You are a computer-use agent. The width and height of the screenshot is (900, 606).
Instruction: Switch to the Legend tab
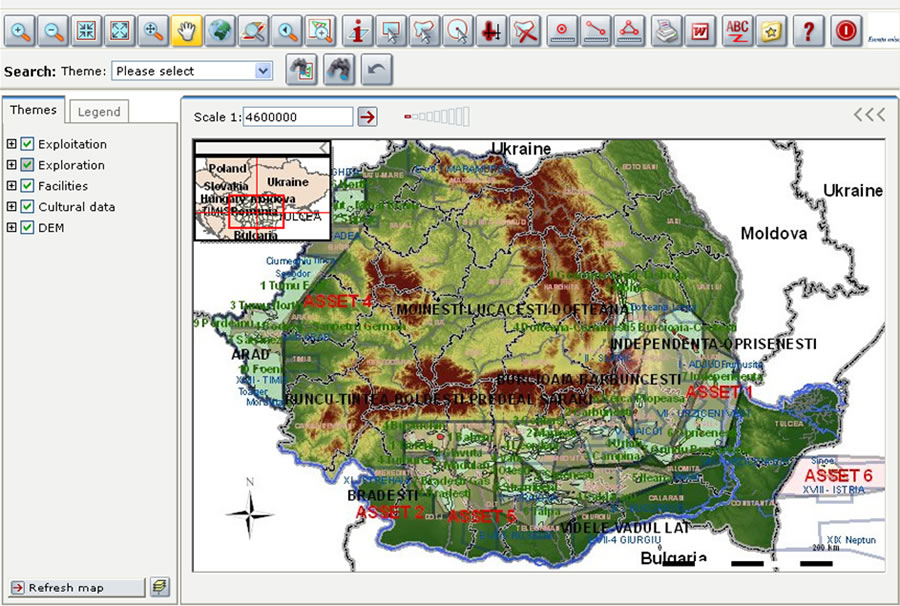click(99, 112)
